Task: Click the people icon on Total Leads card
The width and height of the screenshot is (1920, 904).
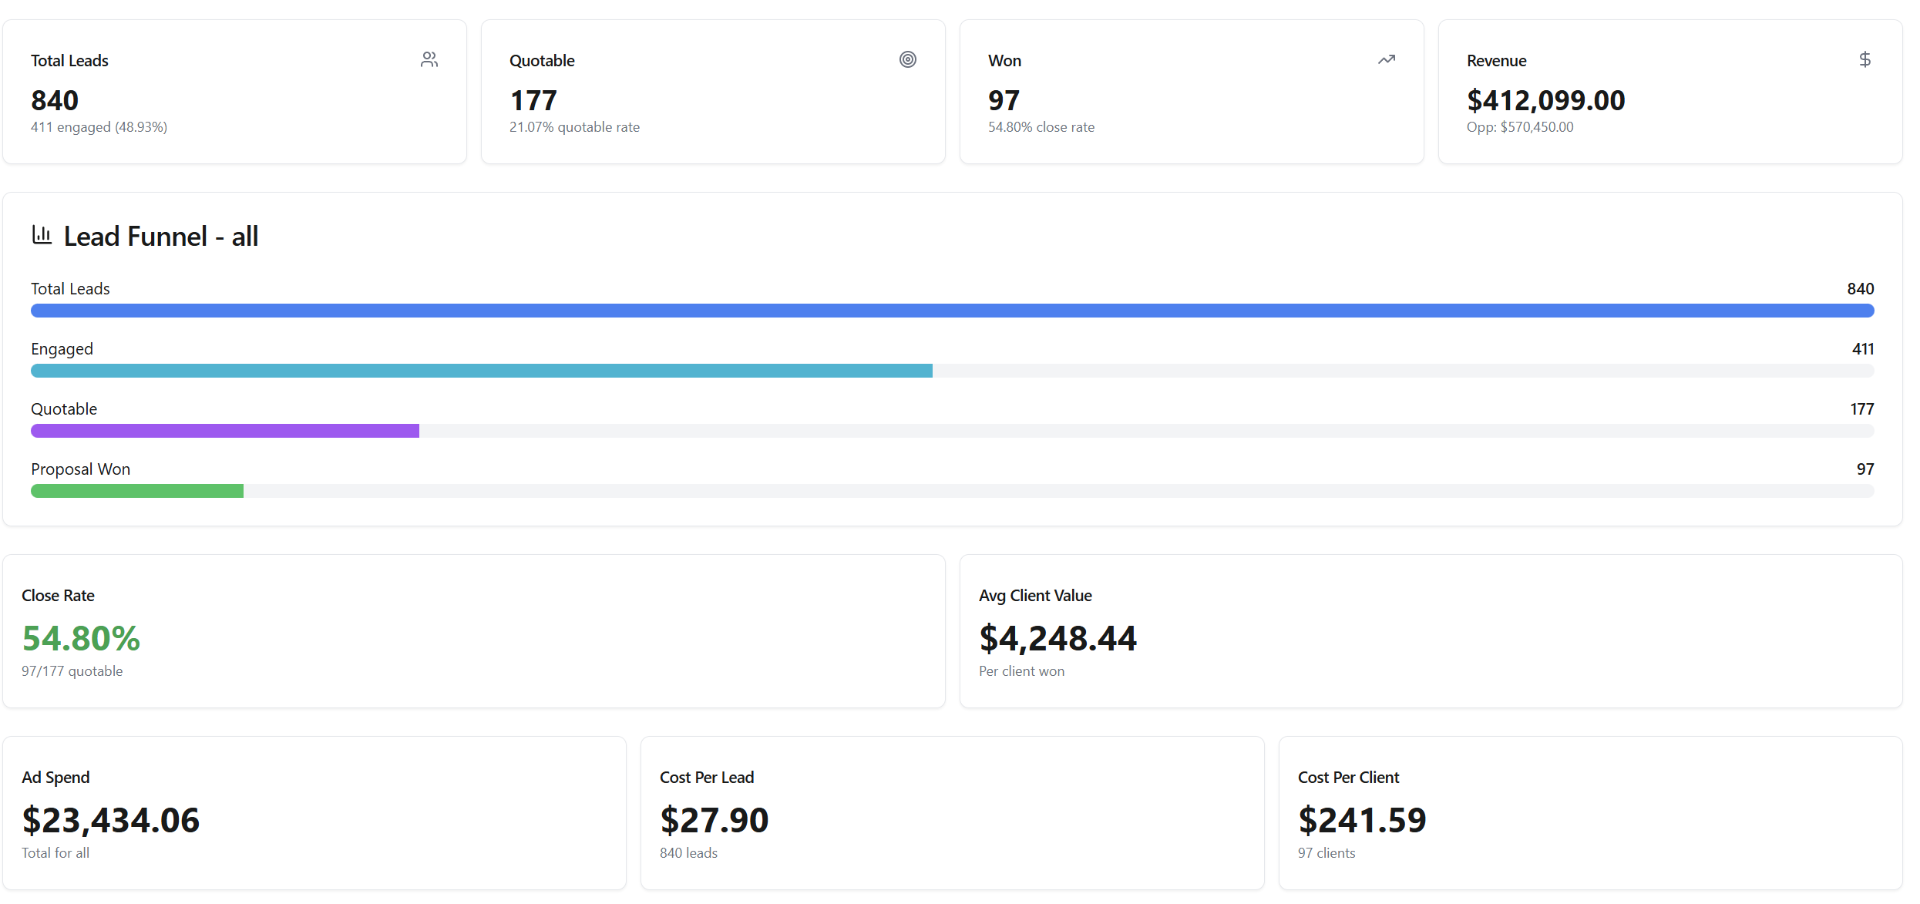Action: 429,59
